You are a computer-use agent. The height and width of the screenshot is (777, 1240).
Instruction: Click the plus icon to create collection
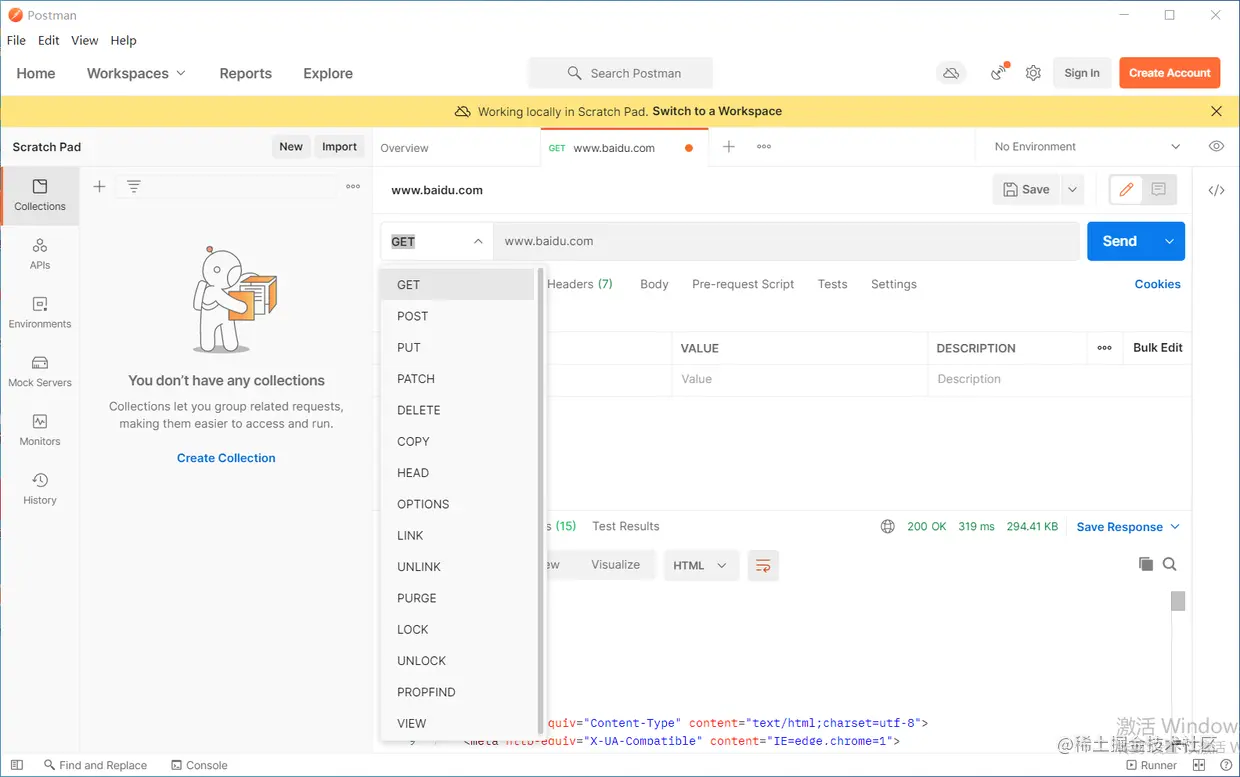99,186
